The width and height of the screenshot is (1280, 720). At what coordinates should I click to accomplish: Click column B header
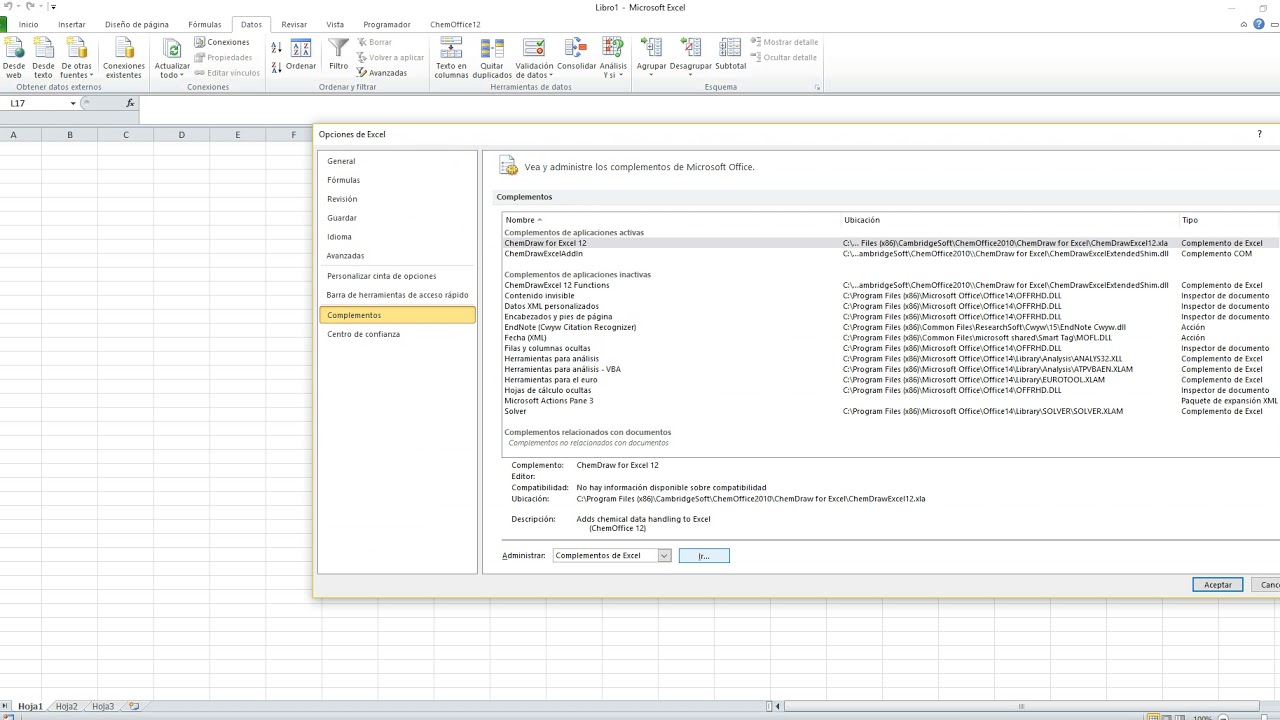click(70, 135)
